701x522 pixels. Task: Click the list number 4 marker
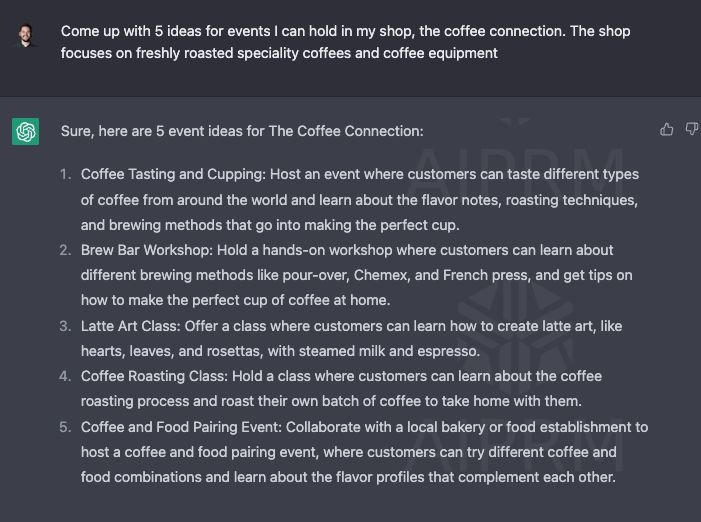point(65,376)
